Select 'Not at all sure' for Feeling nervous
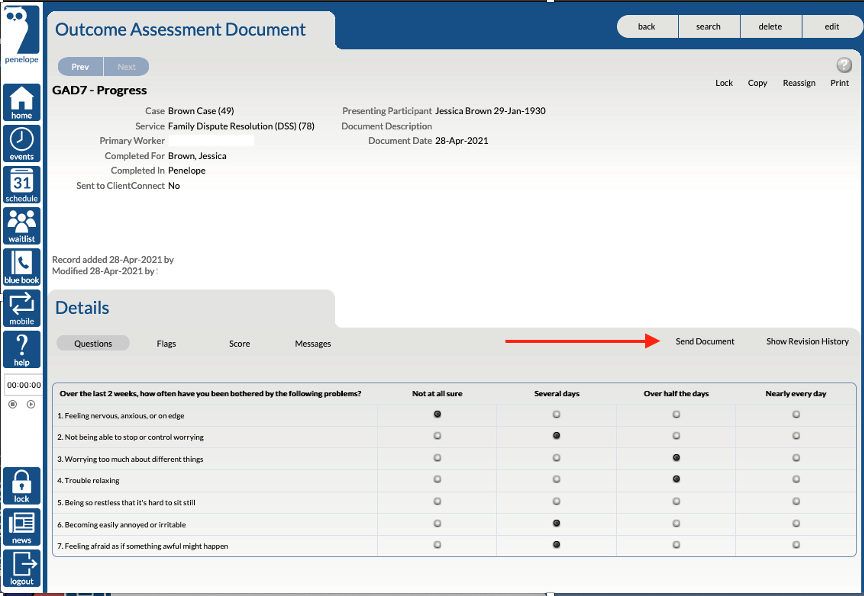 click(x=437, y=414)
